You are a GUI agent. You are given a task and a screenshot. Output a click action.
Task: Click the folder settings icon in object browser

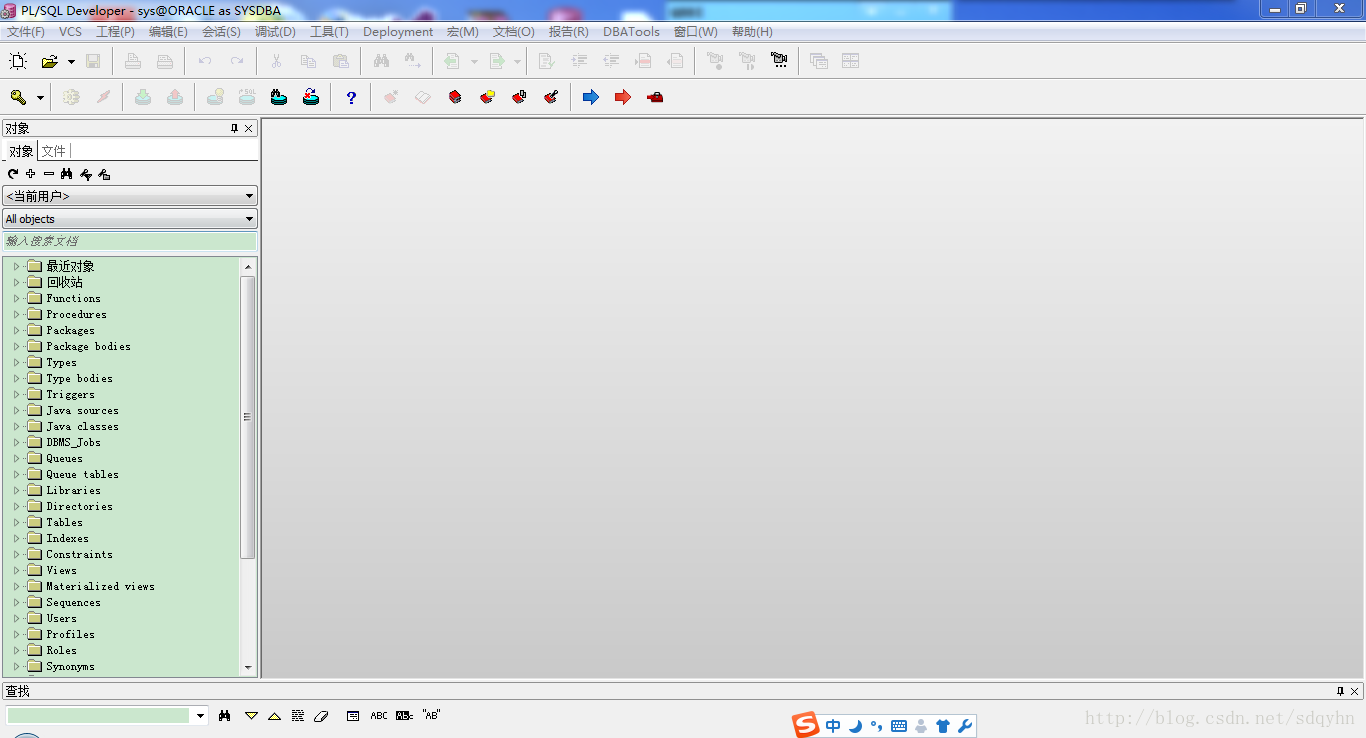click(104, 174)
